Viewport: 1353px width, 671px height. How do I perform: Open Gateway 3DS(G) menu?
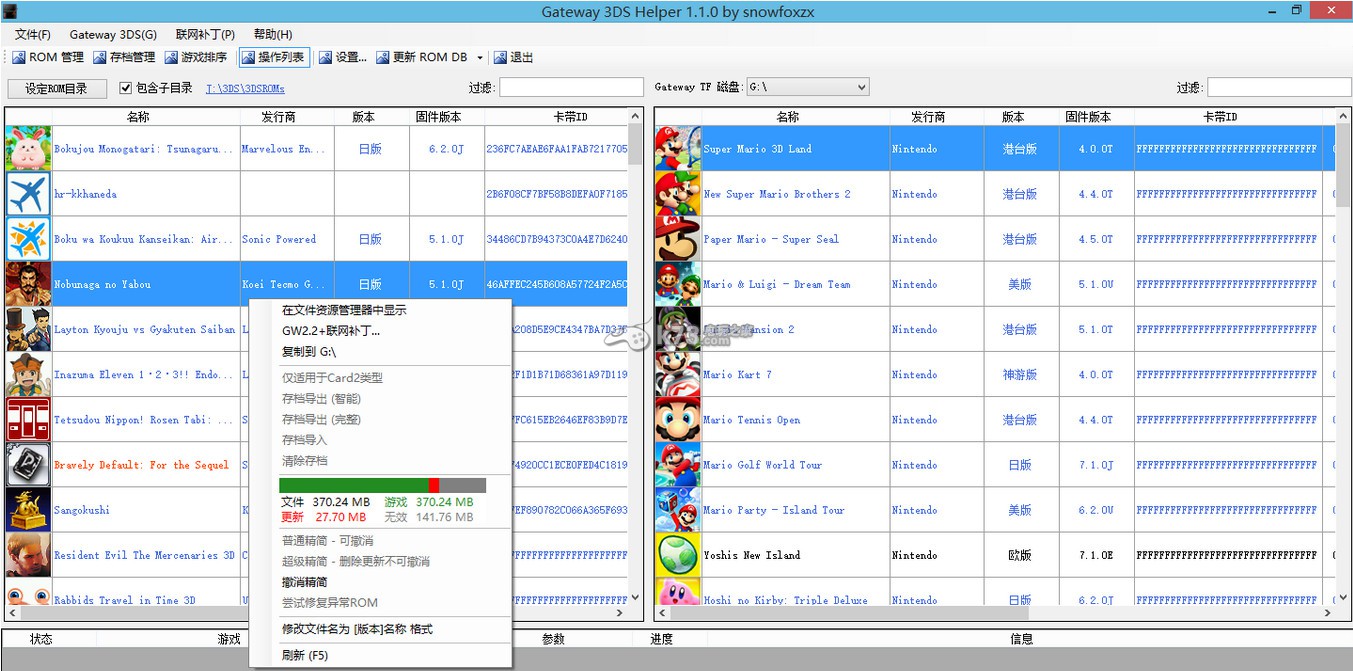tap(113, 34)
